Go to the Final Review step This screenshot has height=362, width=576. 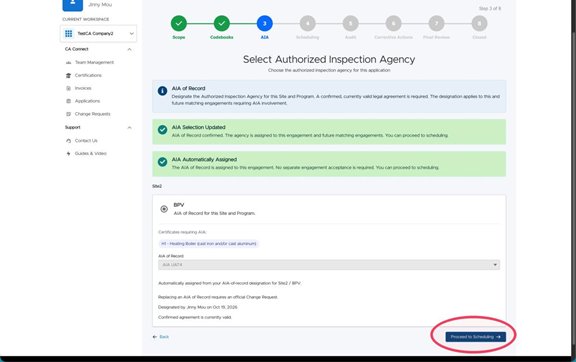(436, 24)
